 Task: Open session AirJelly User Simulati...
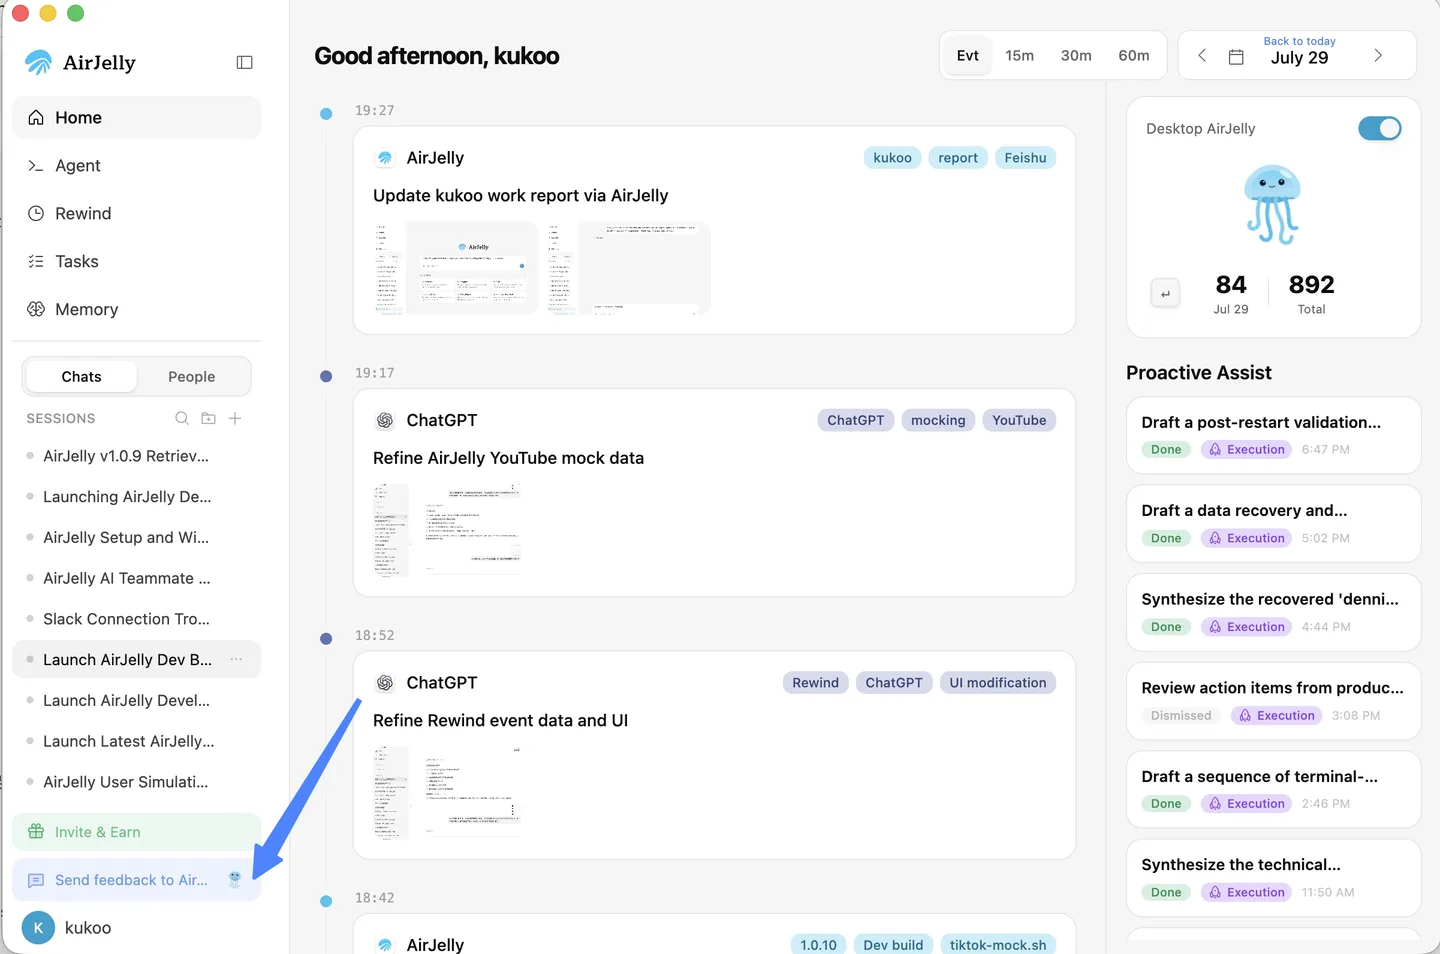click(x=137, y=782)
